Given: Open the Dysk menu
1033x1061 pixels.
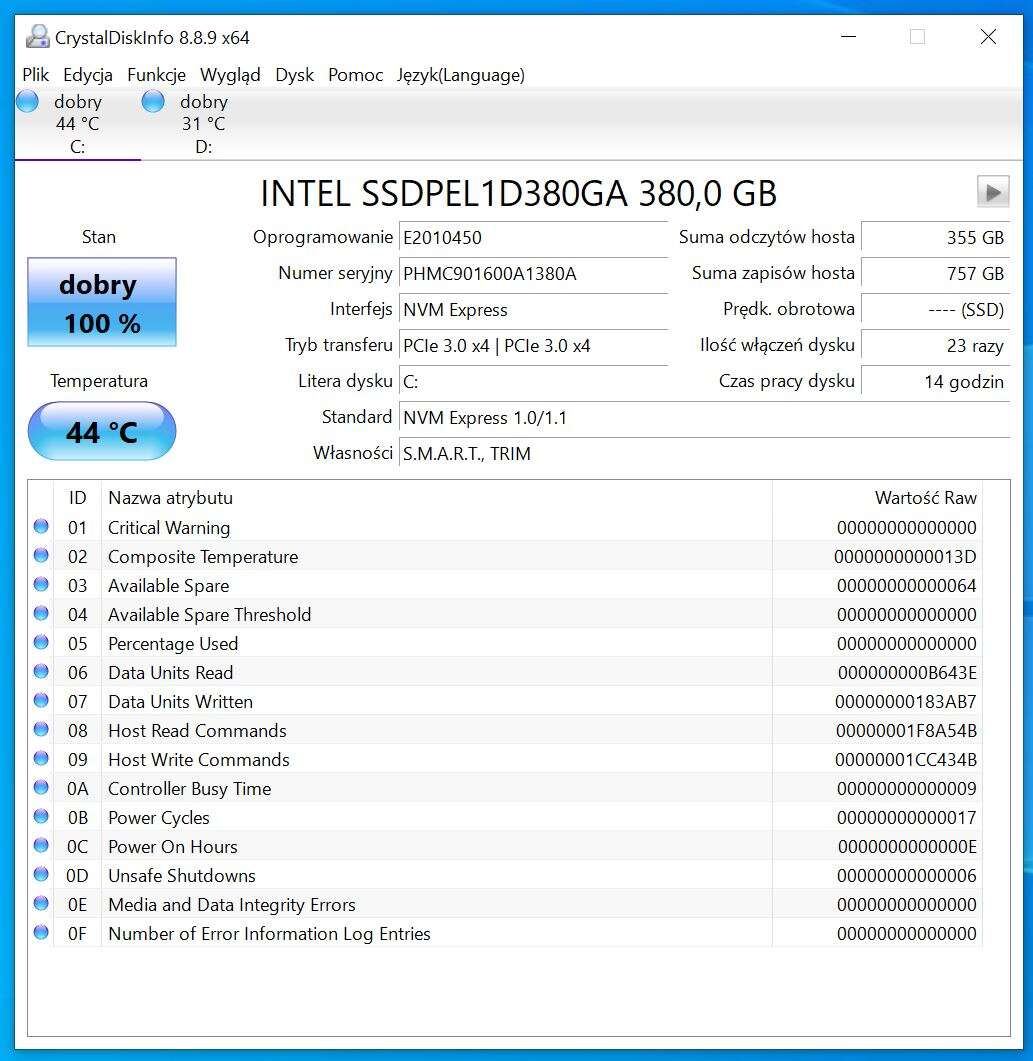Looking at the screenshot, I should [294, 75].
